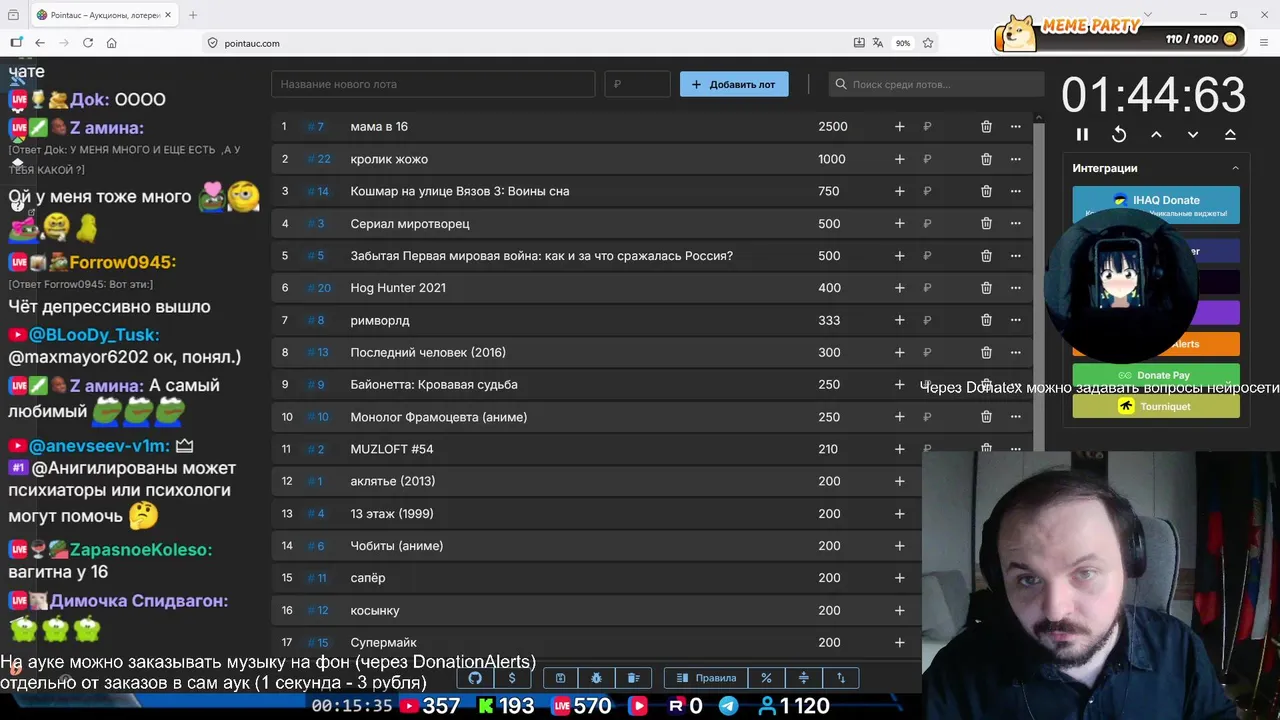Add amount plus for 'сапёр'

[899, 578]
